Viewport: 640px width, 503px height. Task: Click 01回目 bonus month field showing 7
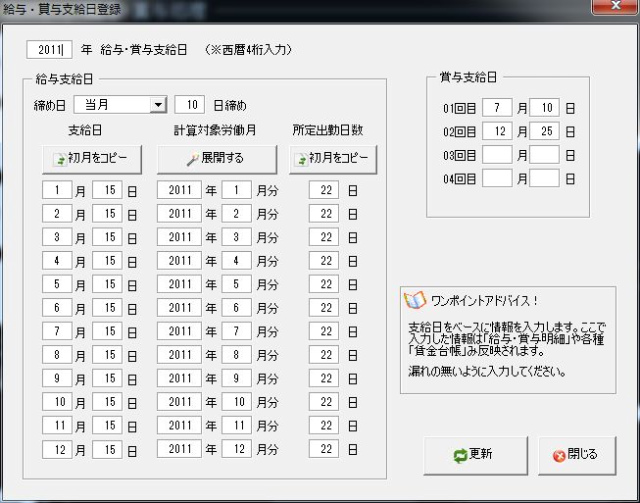click(497, 108)
